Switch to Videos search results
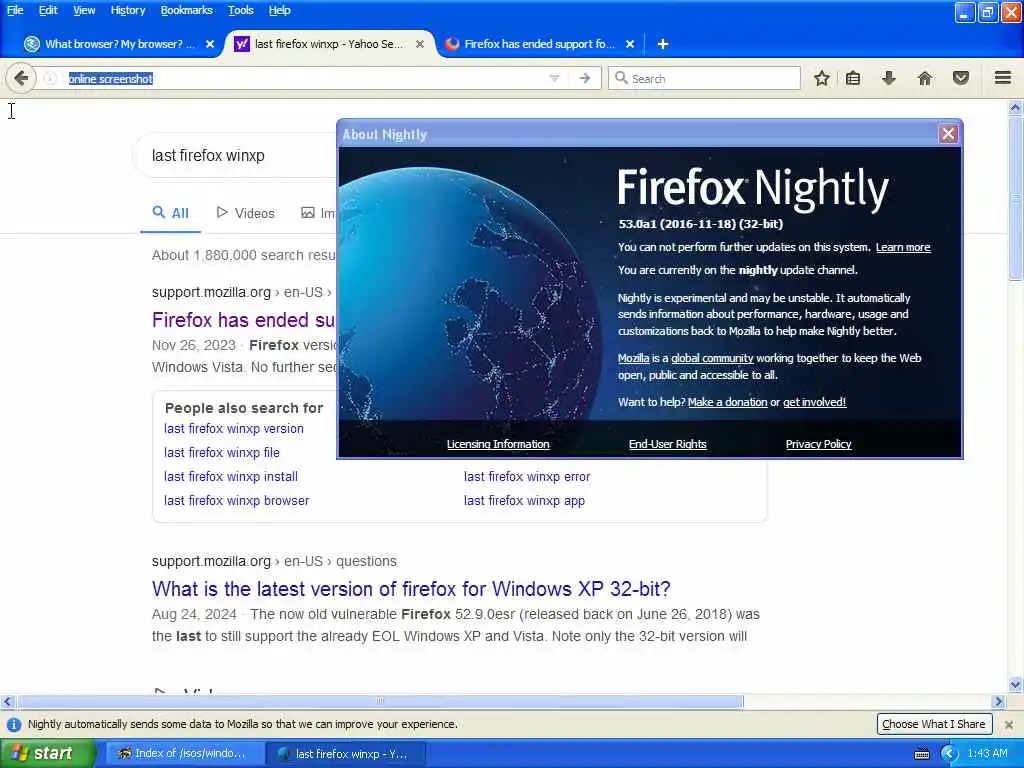1024x768 pixels. [x=246, y=213]
